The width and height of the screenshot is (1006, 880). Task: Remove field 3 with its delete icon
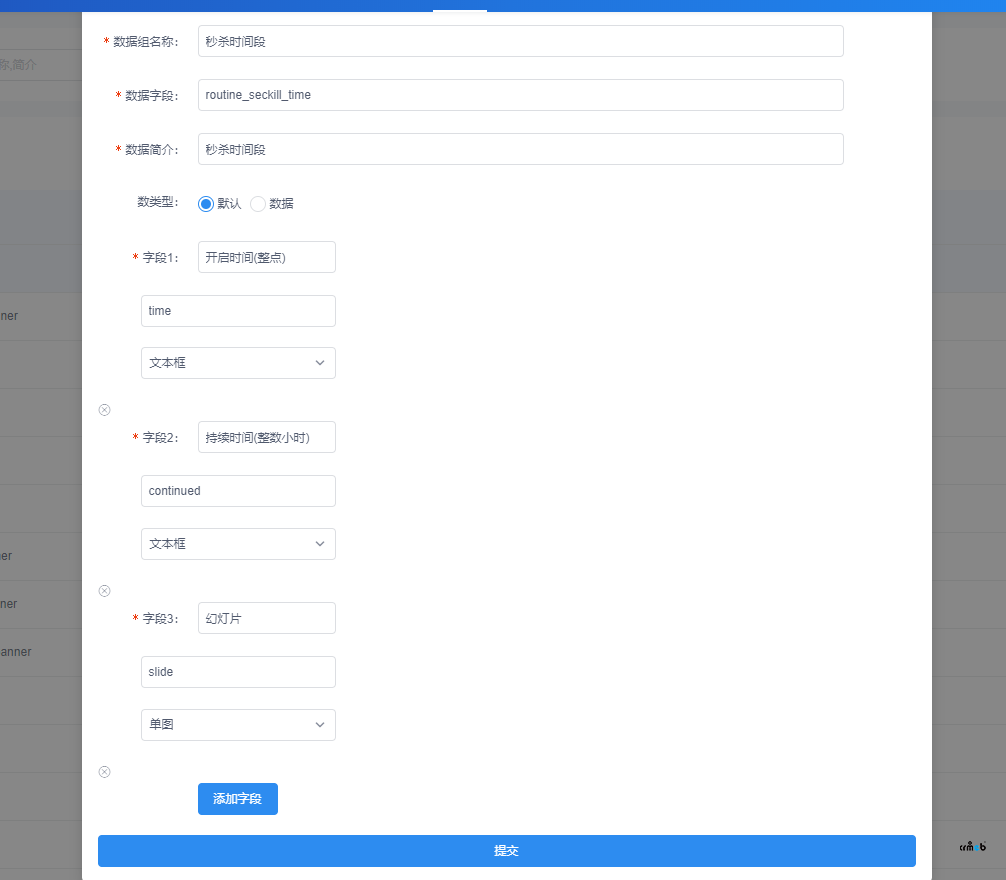(x=105, y=772)
